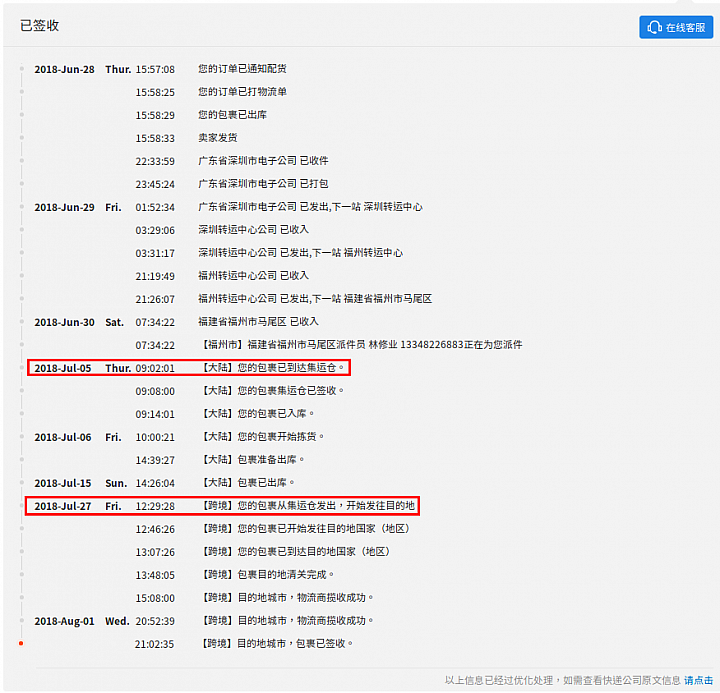Click the 2018-Jun-30 date label
Screen dimensions: 720x693
pos(64,322)
